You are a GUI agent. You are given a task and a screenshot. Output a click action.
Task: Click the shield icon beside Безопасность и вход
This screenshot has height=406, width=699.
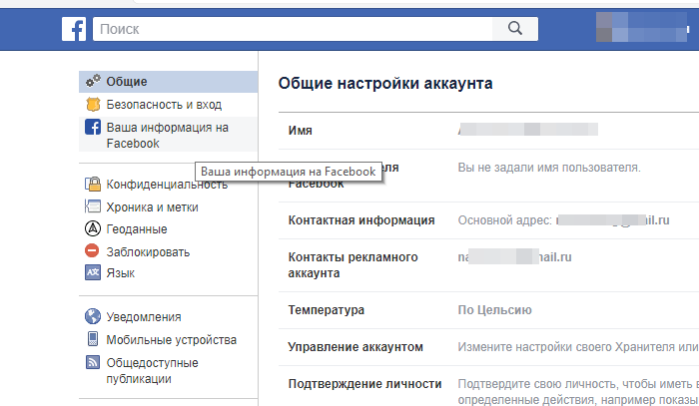point(93,104)
